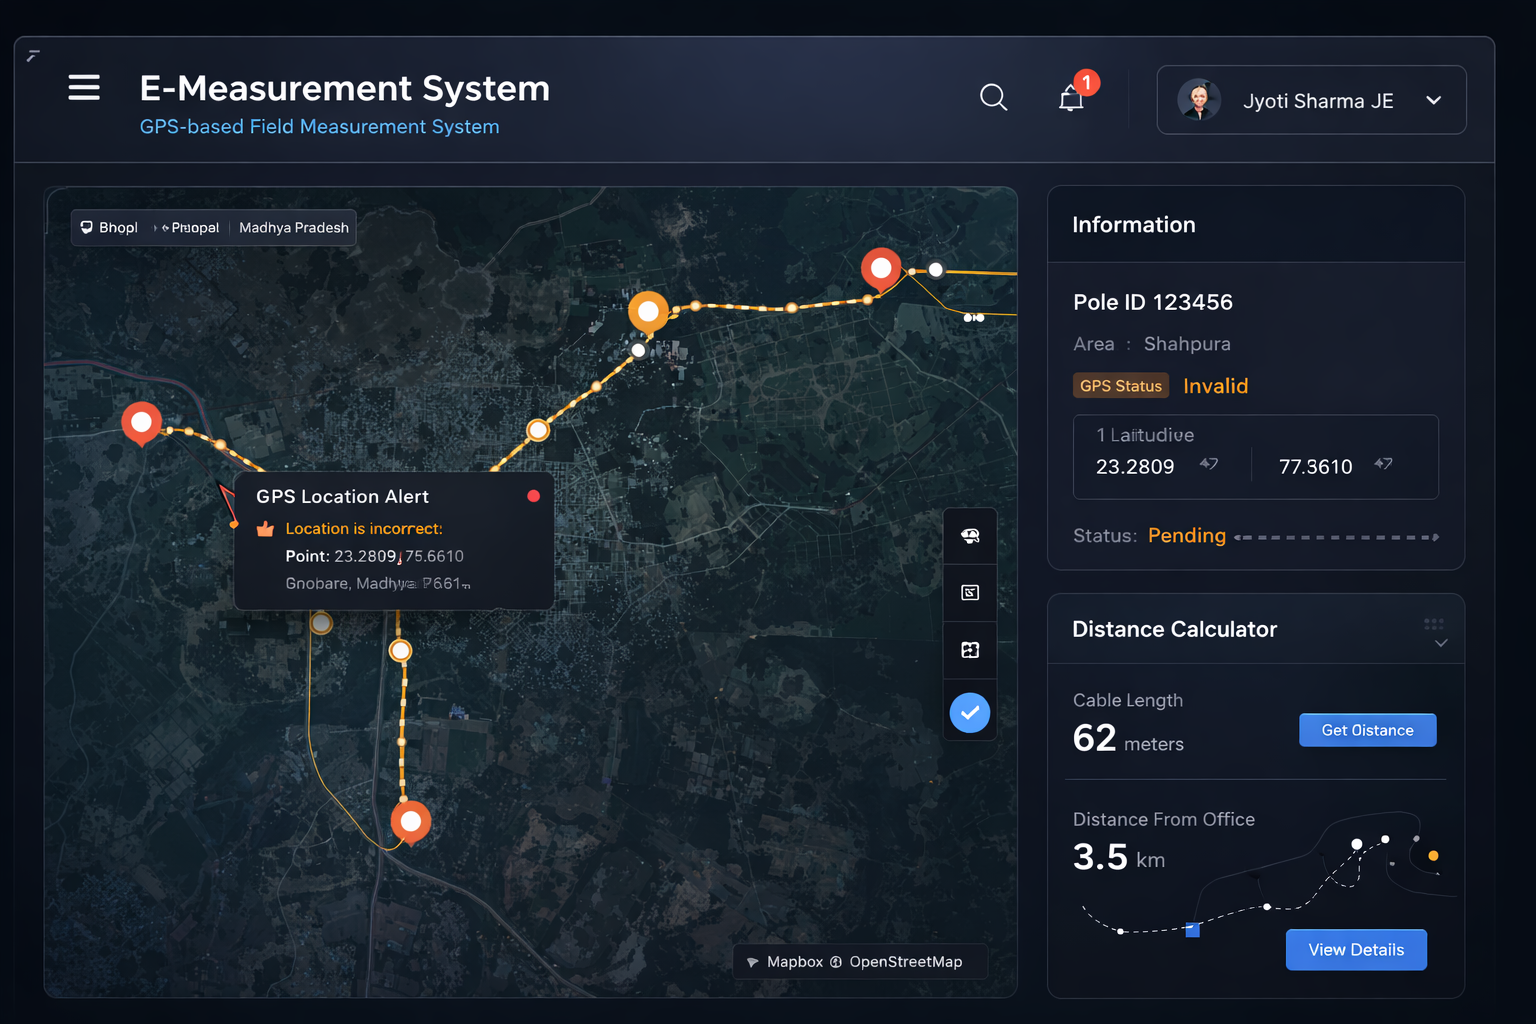Copy the longitude coordinate using its copy icon
The width and height of the screenshot is (1536, 1024).
1385,464
